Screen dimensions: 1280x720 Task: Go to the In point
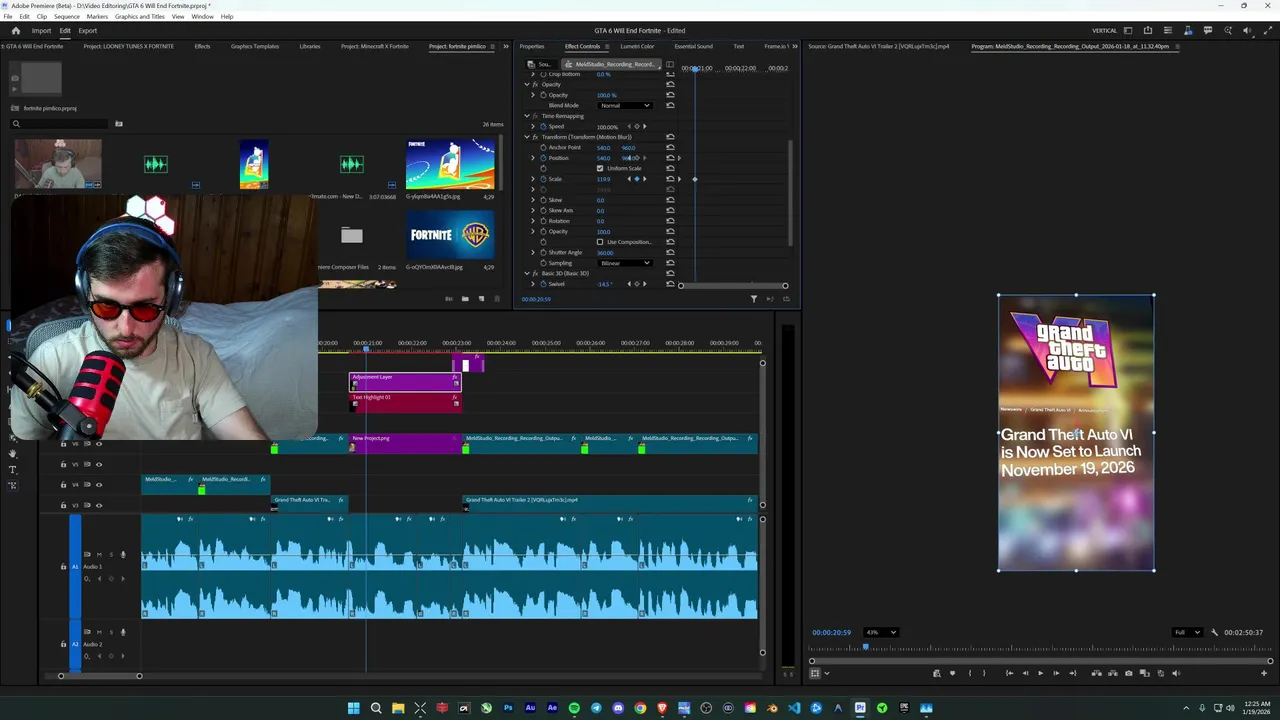1009,673
